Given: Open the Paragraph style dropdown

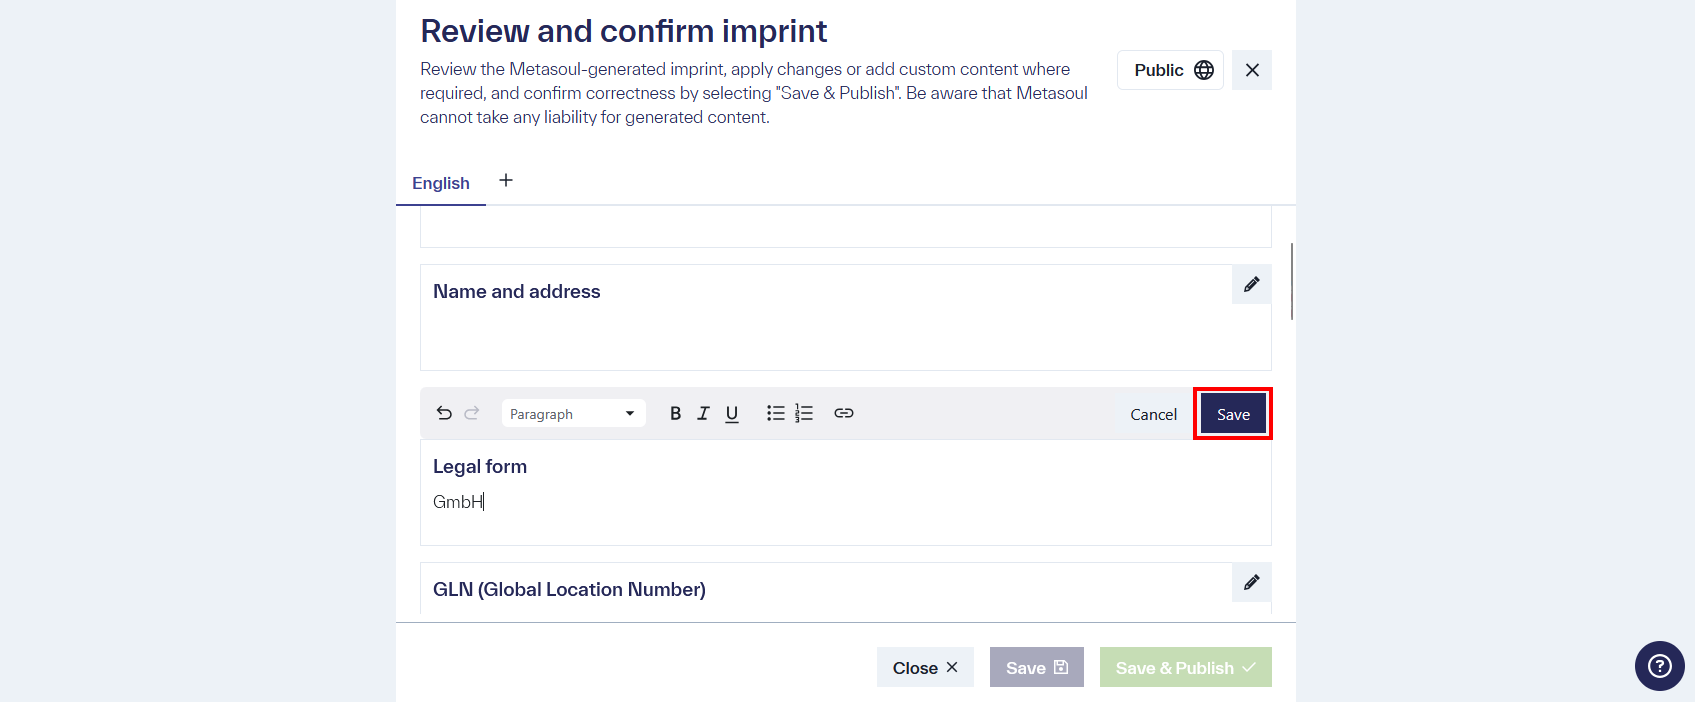Looking at the screenshot, I should pos(573,414).
